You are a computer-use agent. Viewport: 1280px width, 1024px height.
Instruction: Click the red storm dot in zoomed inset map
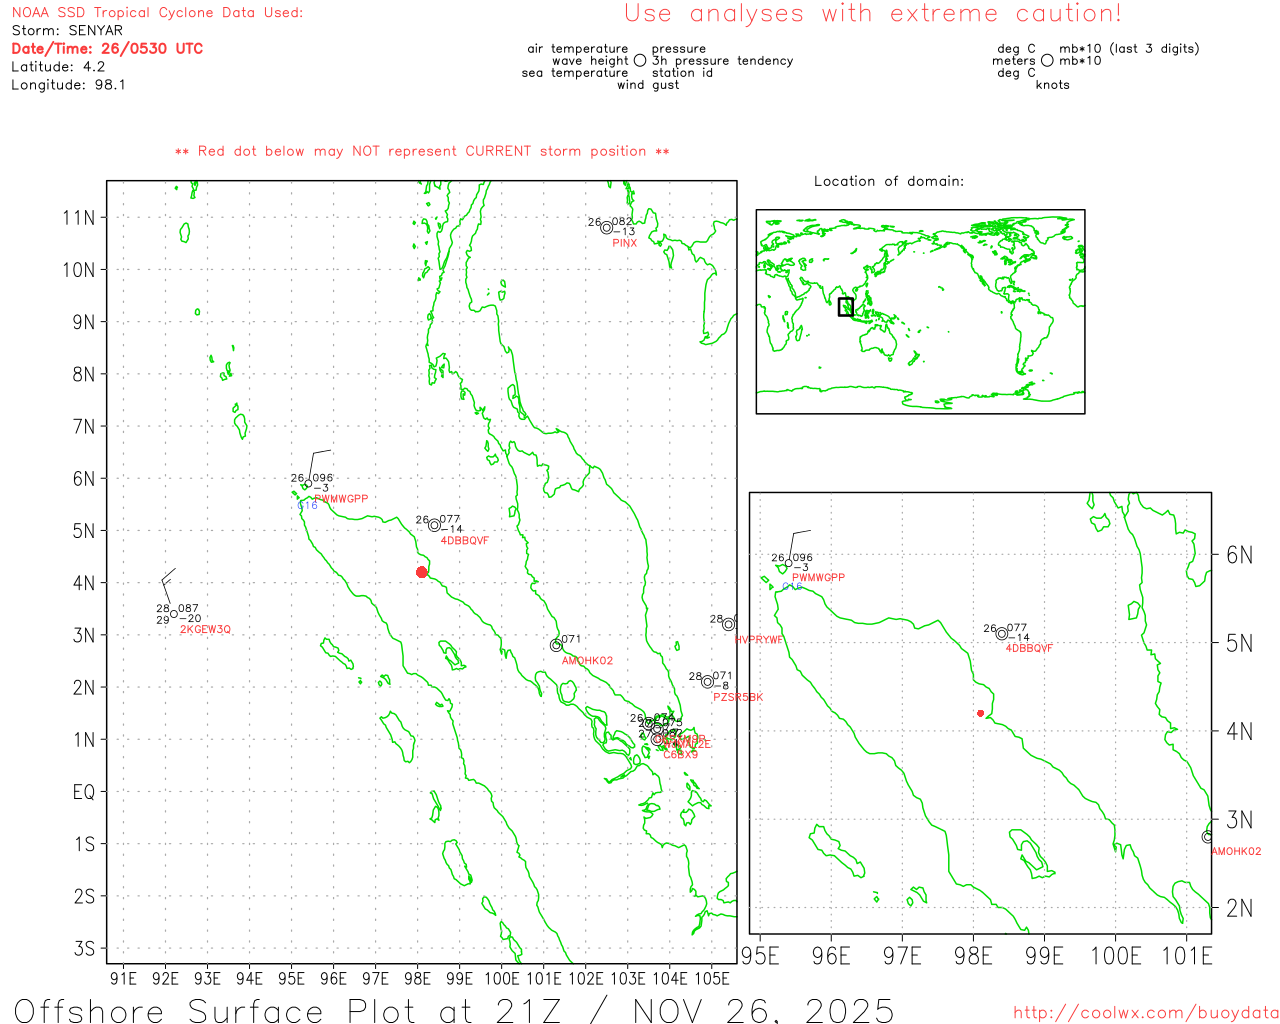click(980, 713)
